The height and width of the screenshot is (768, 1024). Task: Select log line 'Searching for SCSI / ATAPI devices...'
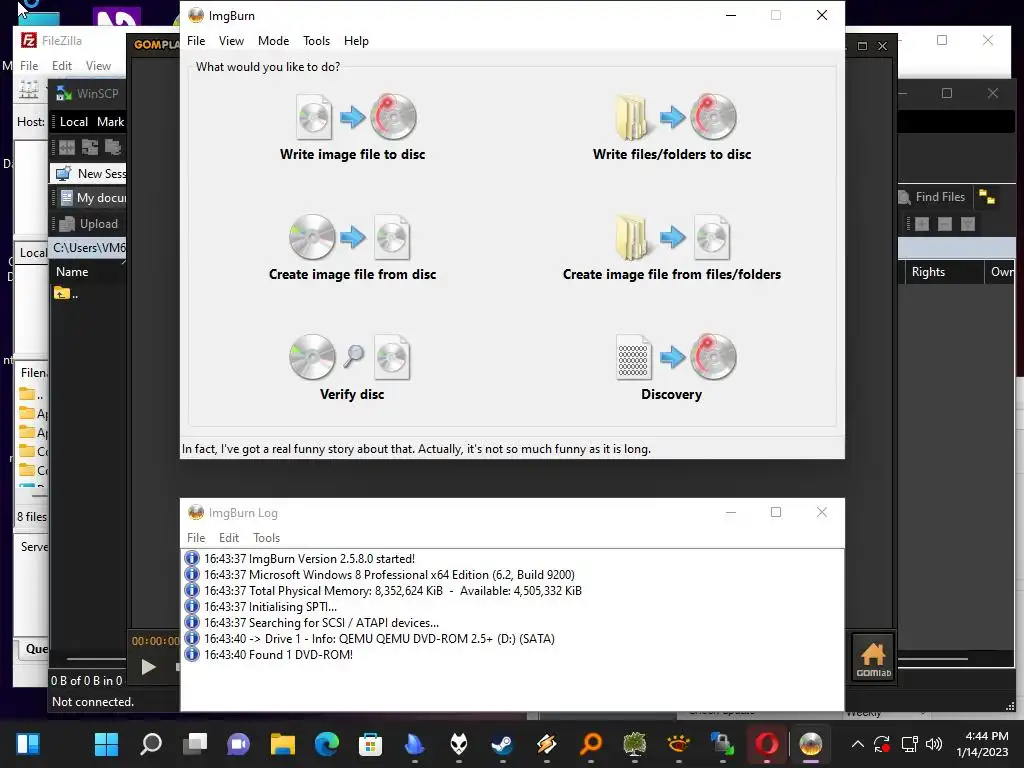(x=321, y=623)
